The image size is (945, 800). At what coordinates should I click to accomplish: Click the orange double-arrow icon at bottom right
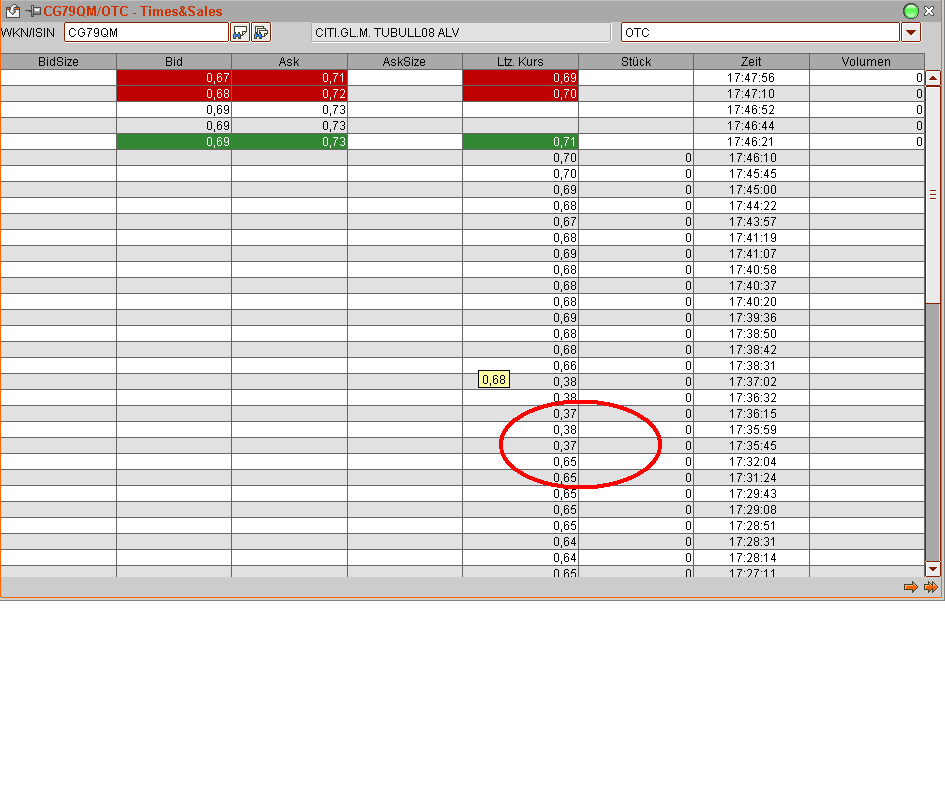tap(932, 587)
